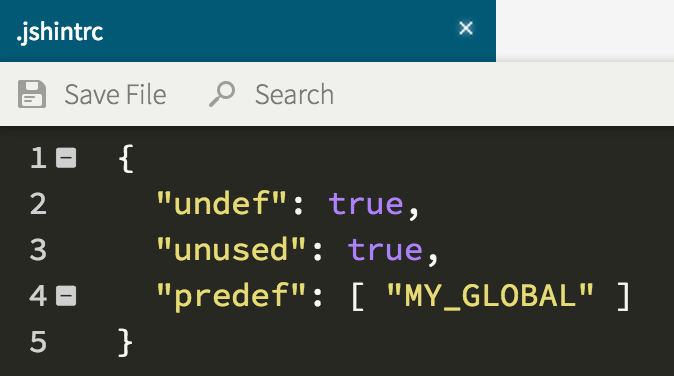Place cursor on "undef" key

tap(221, 203)
